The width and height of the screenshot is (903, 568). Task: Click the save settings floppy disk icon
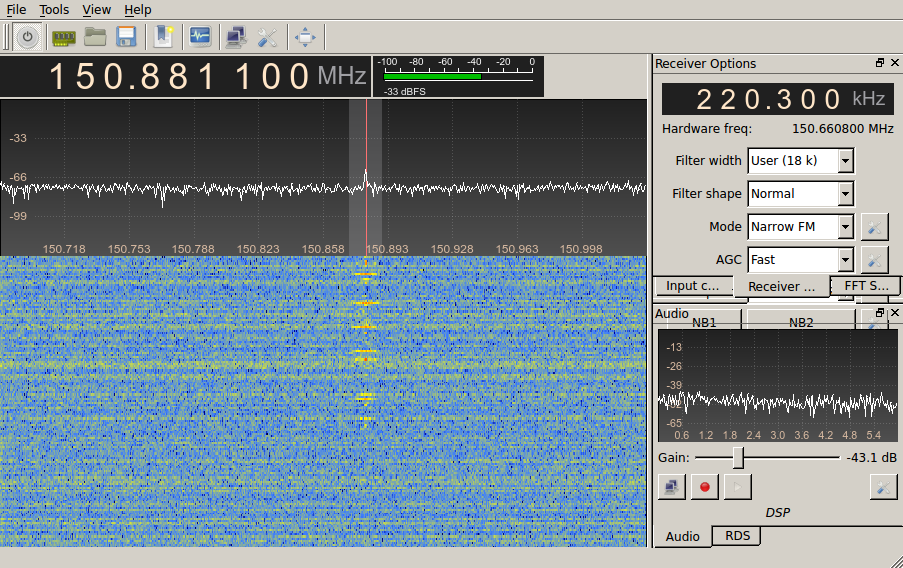point(126,37)
